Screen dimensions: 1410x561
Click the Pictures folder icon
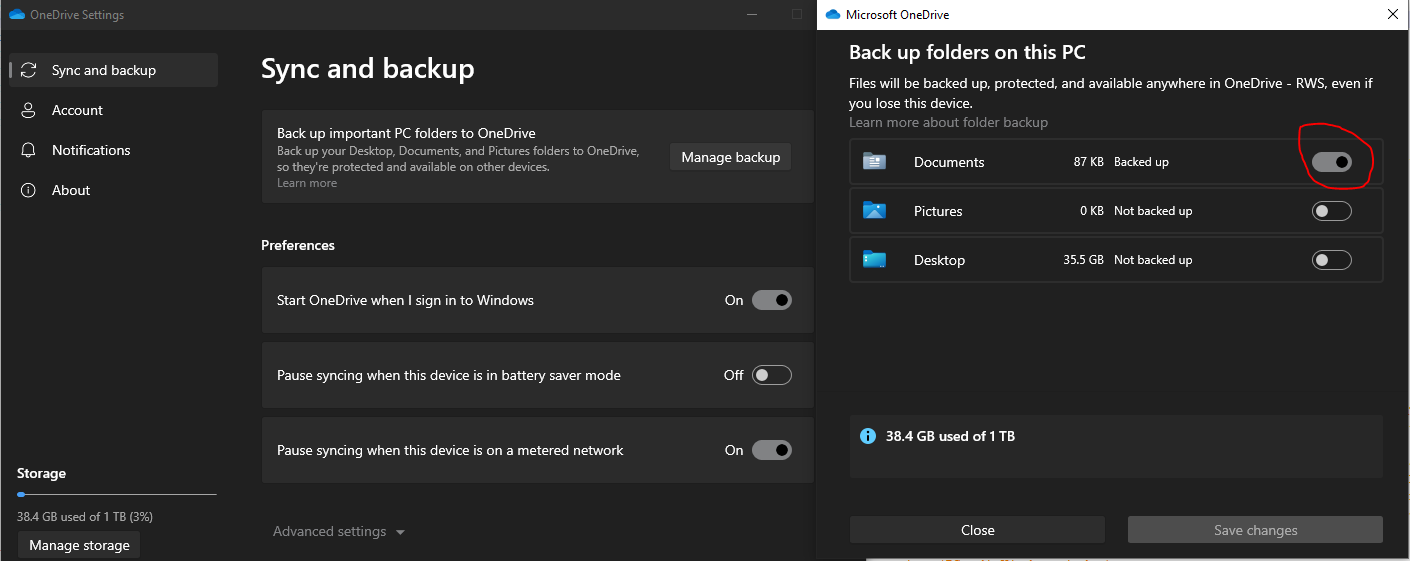(874, 210)
